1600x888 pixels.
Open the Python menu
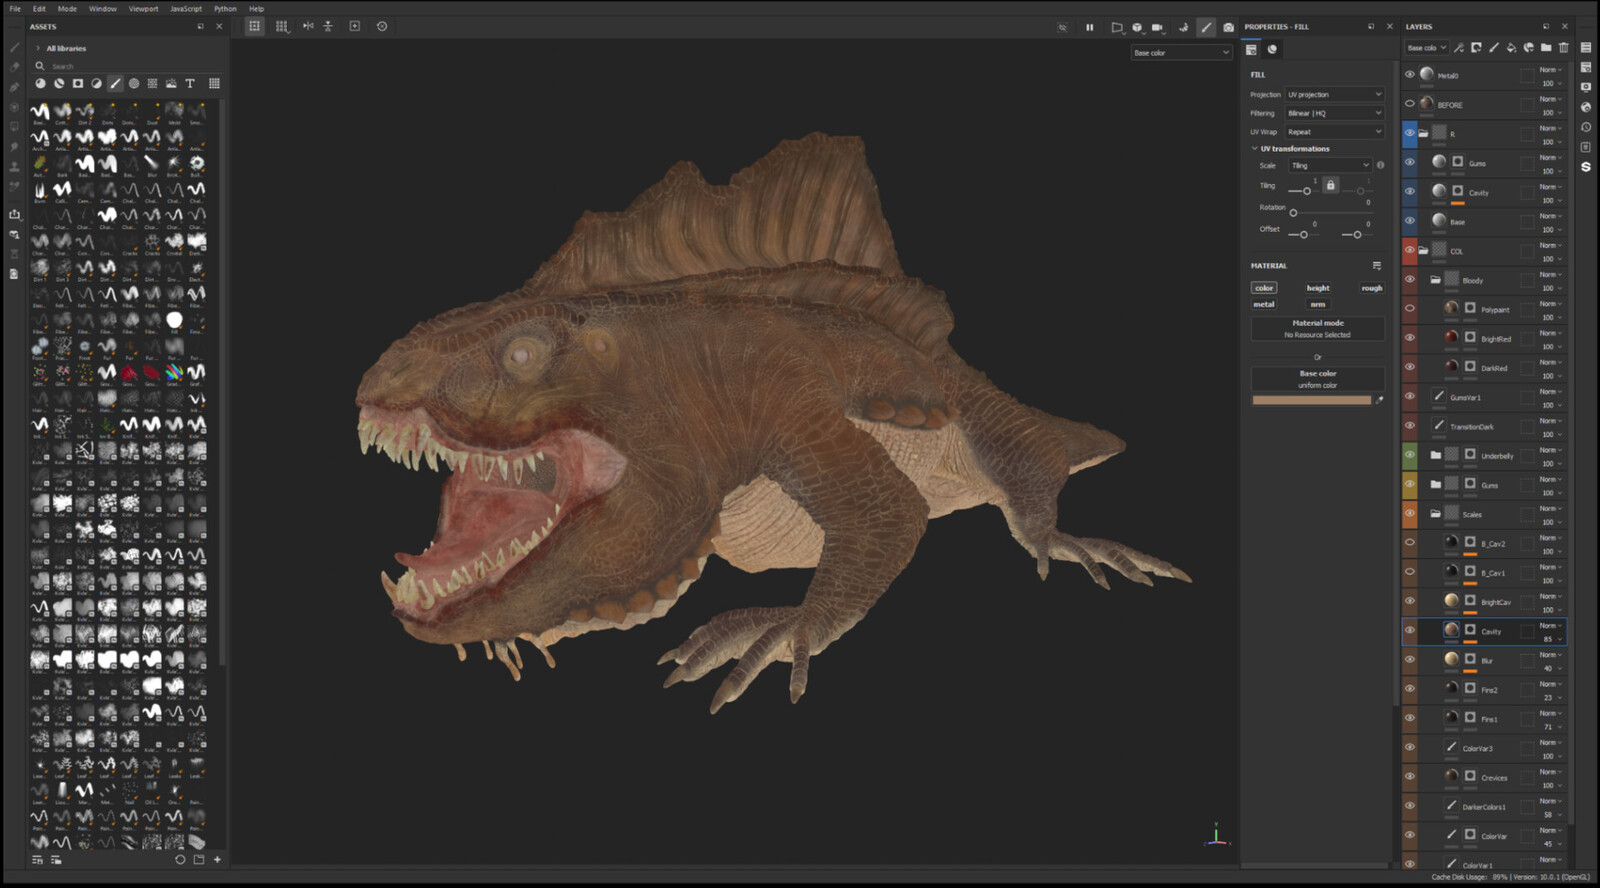225,9
